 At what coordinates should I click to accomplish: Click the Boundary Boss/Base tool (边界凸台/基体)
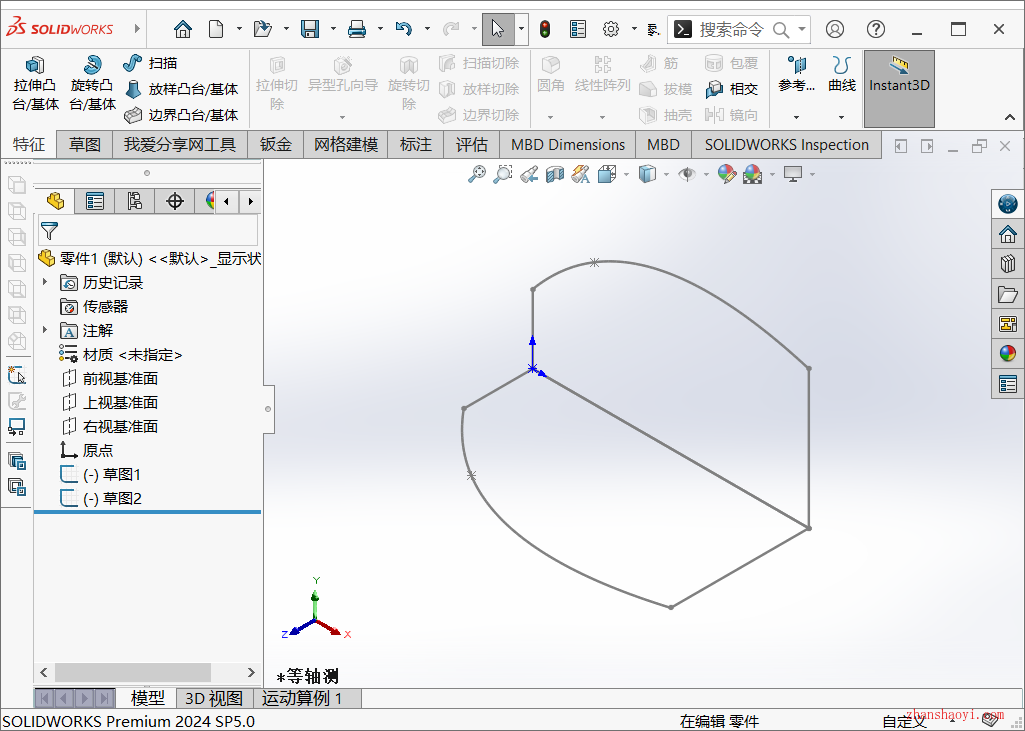click(x=181, y=115)
